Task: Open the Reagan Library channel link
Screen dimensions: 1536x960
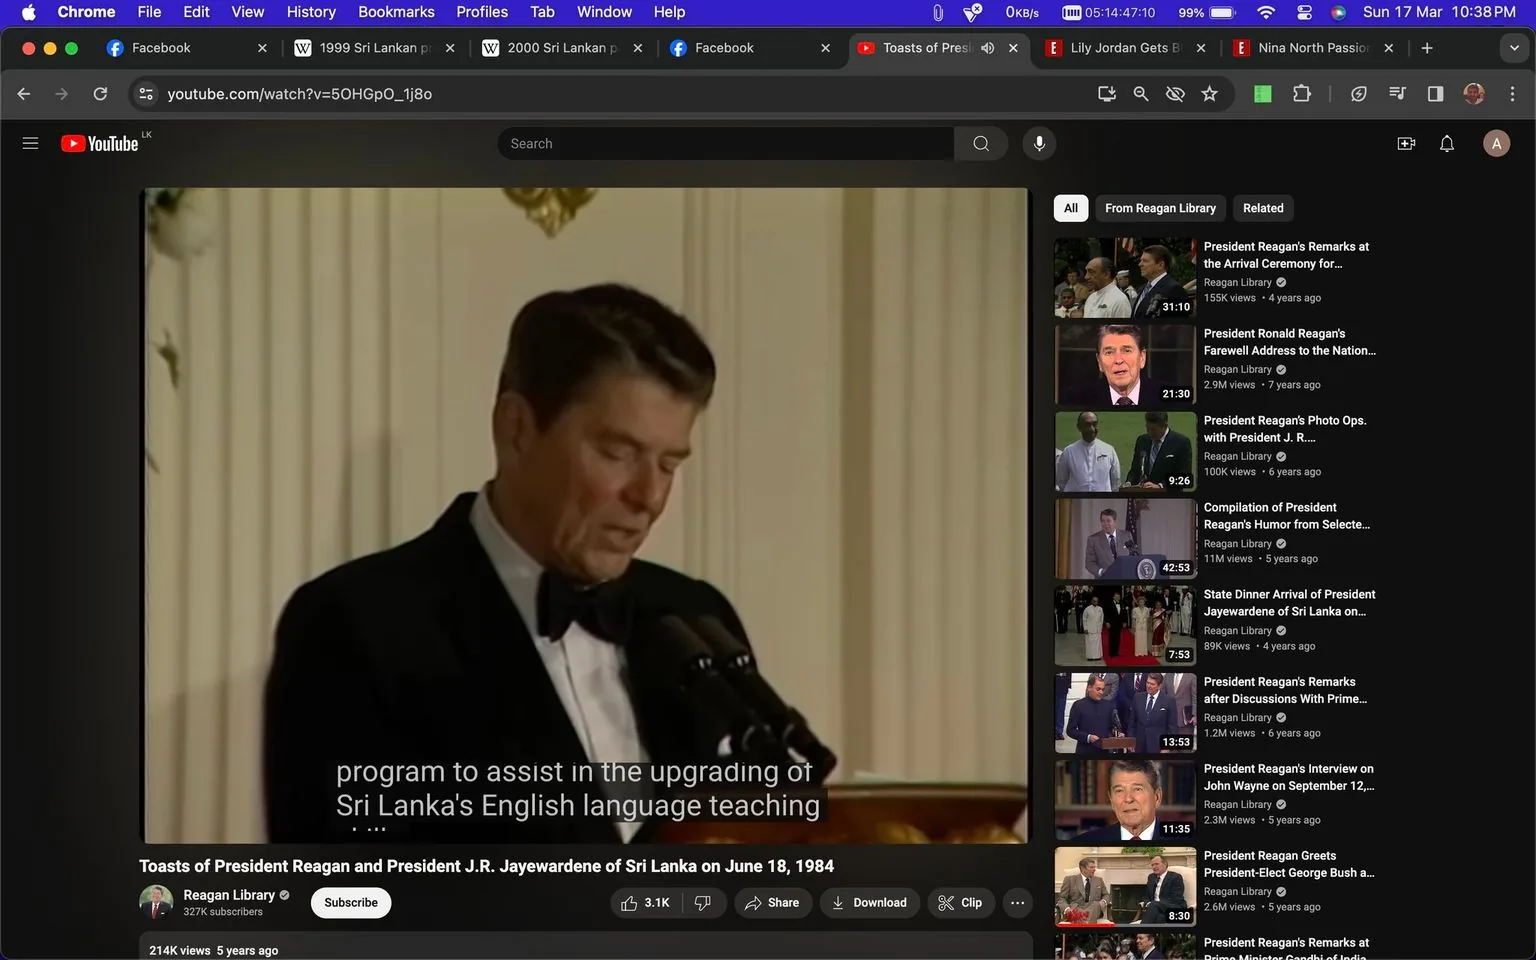Action: [228, 894]
